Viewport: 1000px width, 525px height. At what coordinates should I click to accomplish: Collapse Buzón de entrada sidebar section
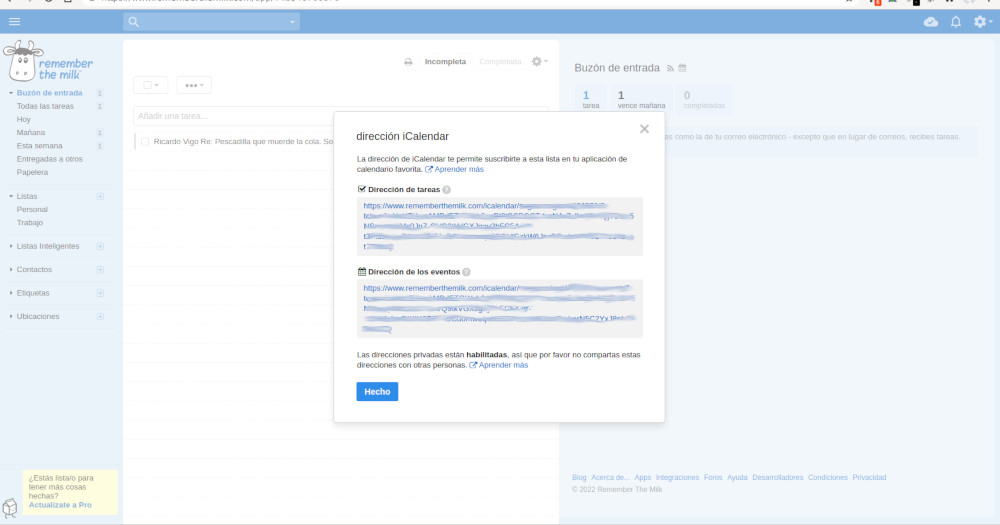[x=11, y=93]
